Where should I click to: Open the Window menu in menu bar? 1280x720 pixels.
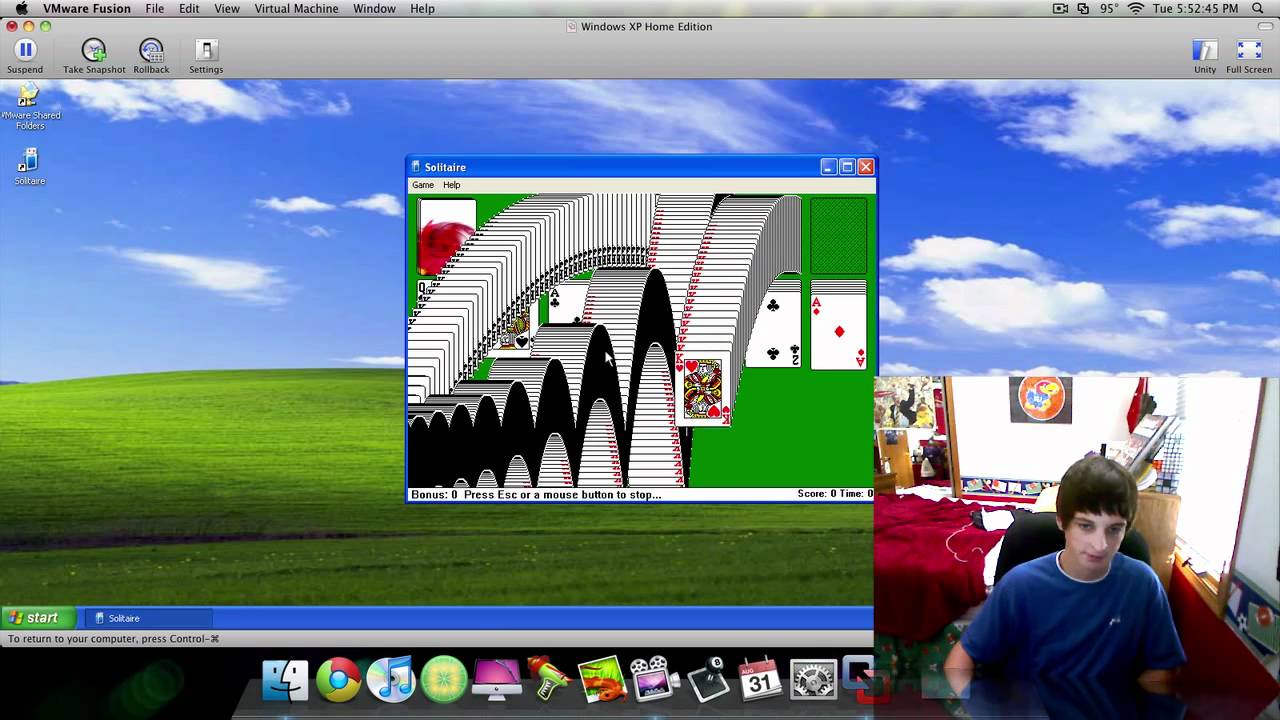pos(375,9)
